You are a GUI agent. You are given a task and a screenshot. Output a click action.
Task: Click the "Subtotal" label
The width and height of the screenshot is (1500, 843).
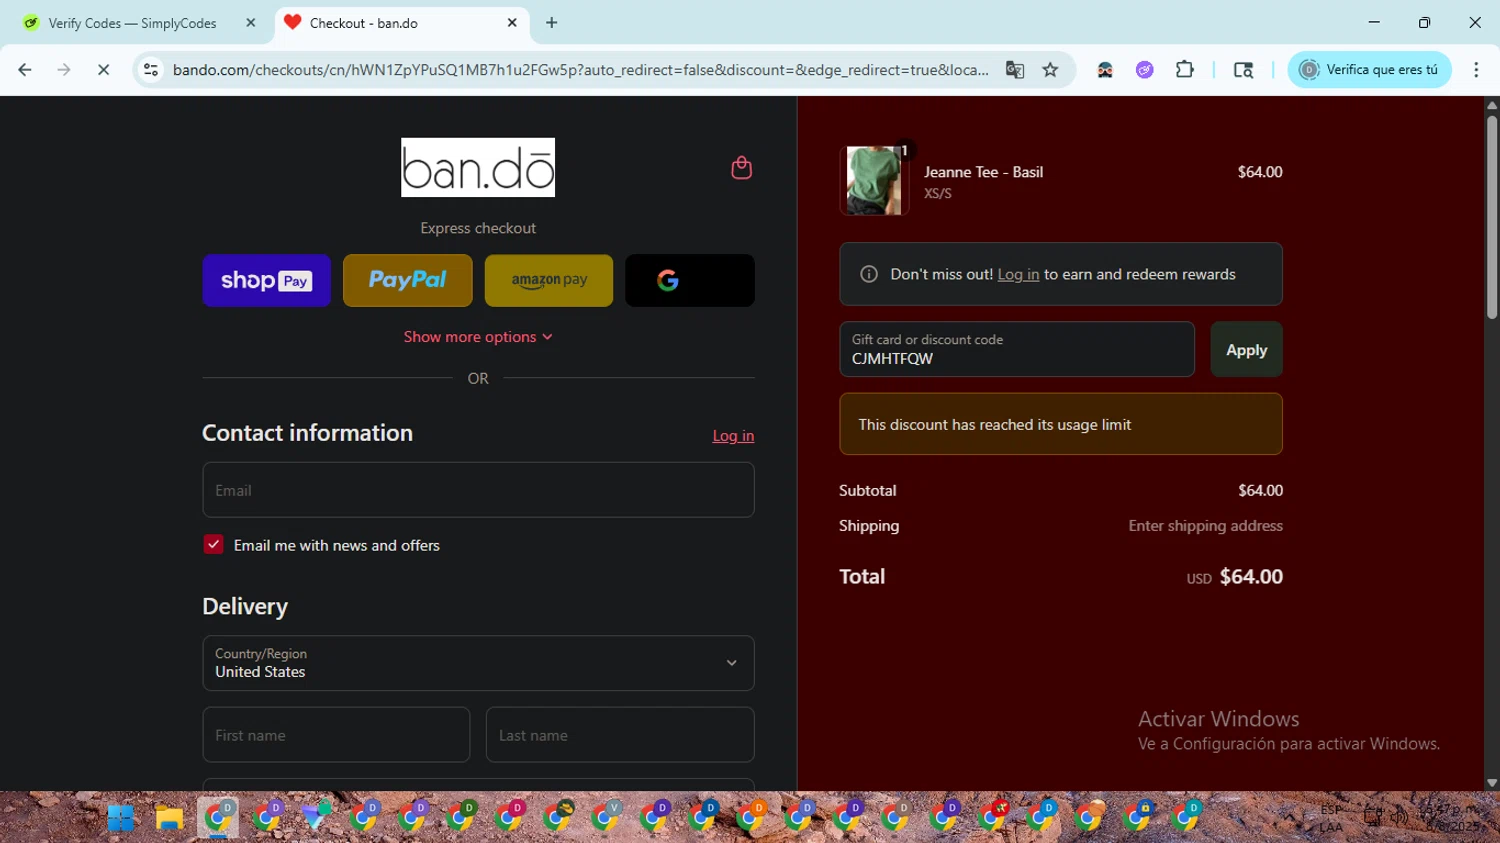coord(868,491)
